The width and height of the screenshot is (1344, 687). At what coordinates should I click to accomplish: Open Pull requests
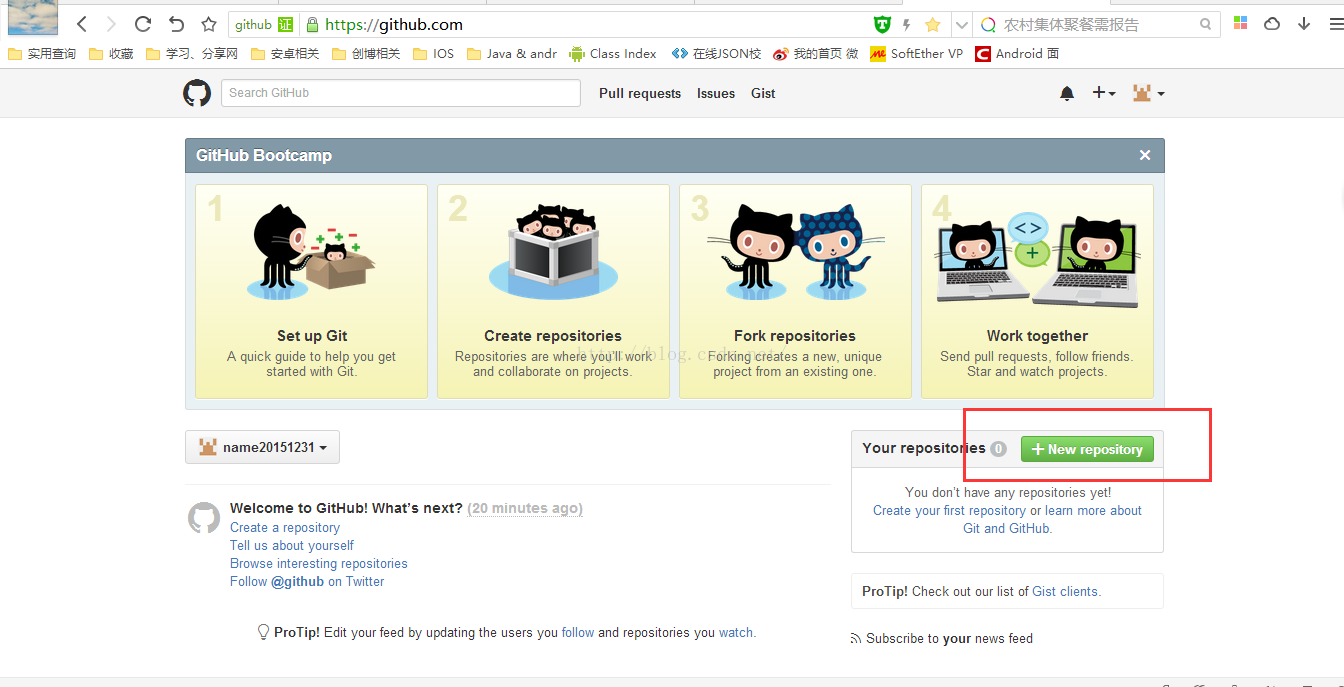[x=640, y=93]
